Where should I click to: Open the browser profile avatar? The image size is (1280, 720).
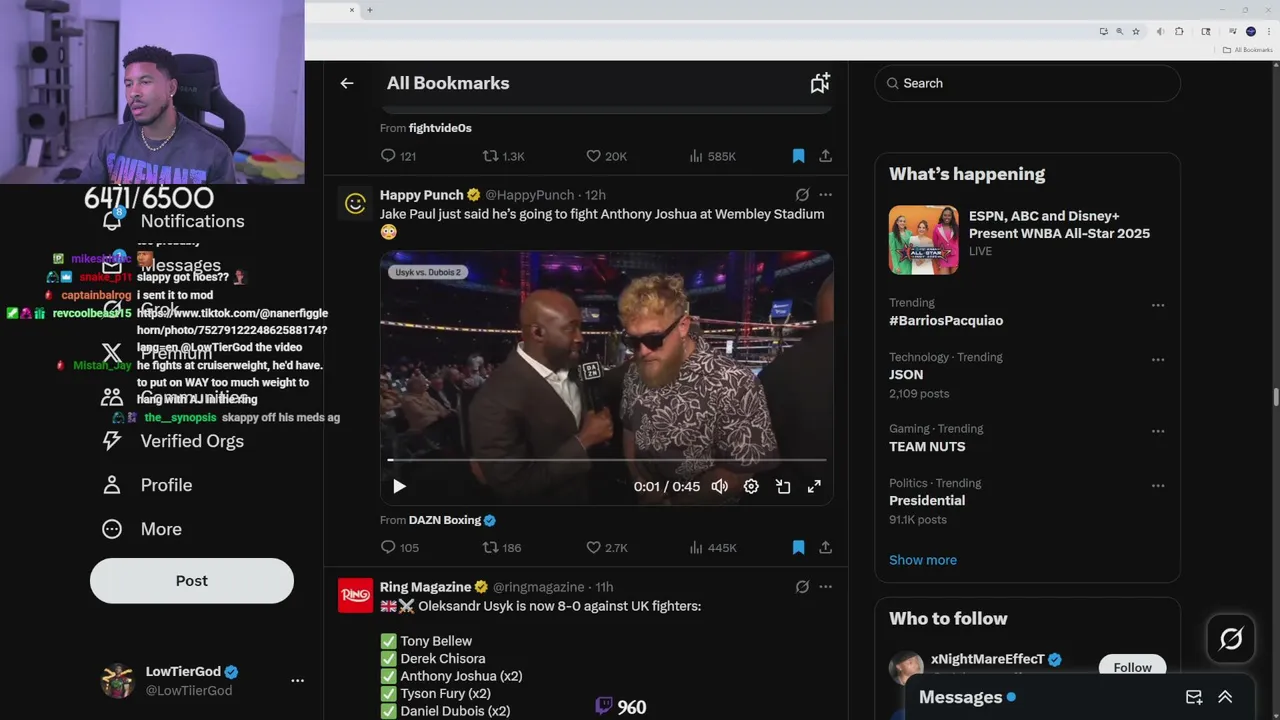tap(1250, 32)
